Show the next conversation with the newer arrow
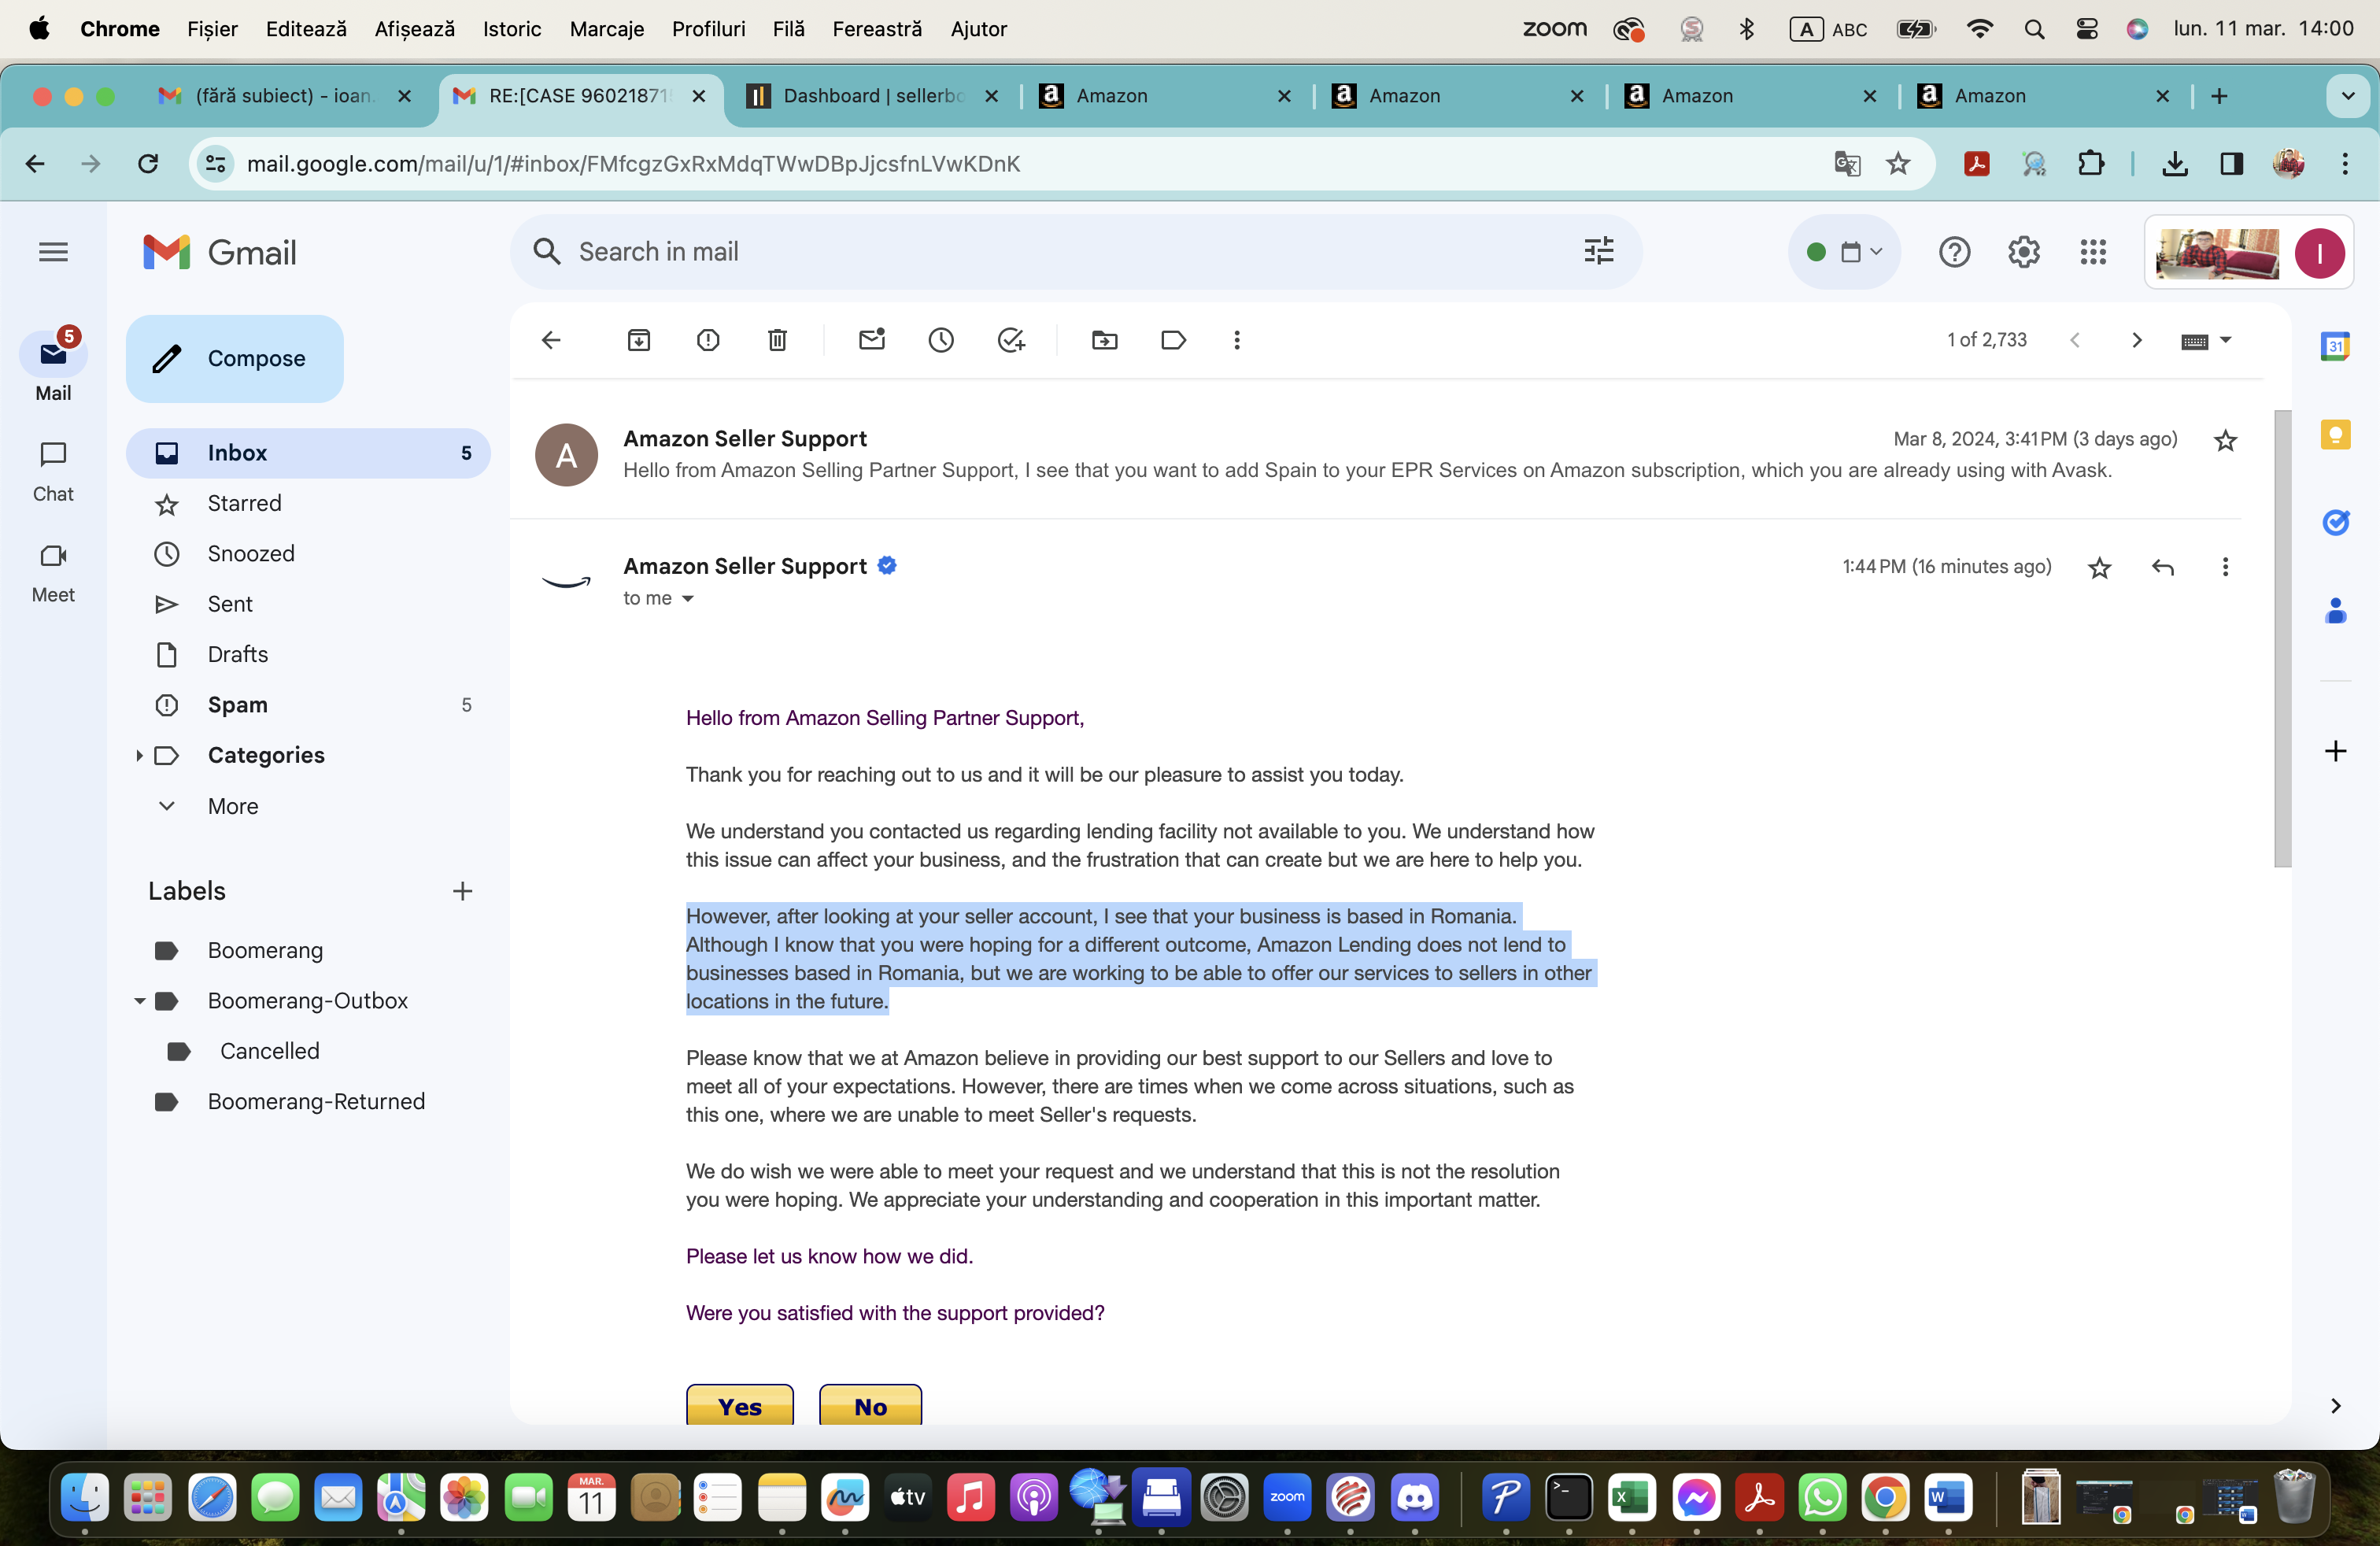Viewport: 2380px width, 1546px height. (x=2137, y=340)
